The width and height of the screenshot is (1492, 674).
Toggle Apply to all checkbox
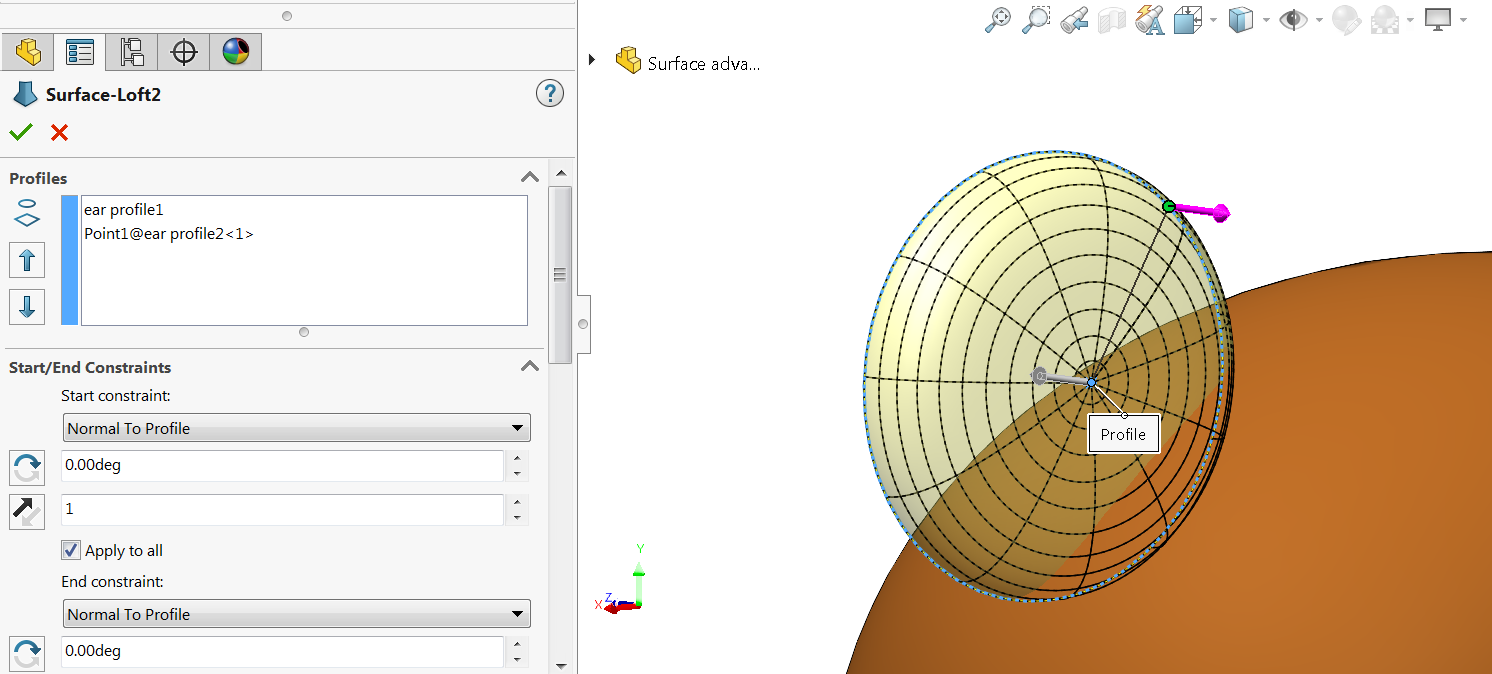point(71,550)
